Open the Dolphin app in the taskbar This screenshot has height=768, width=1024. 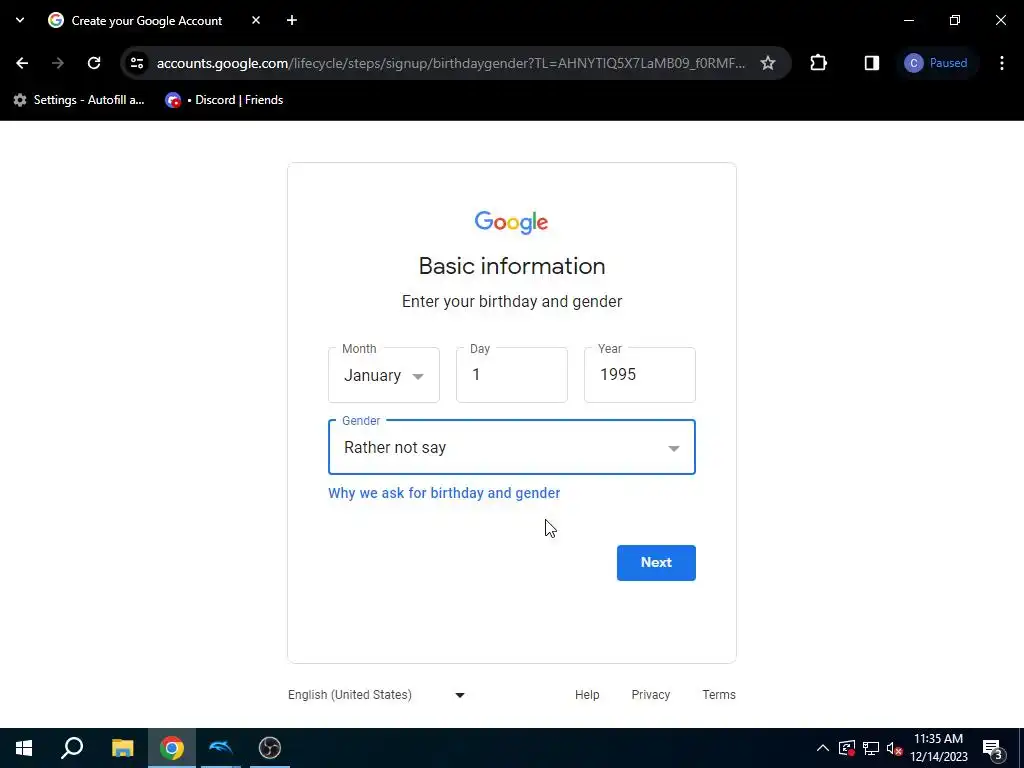(221, 748)
